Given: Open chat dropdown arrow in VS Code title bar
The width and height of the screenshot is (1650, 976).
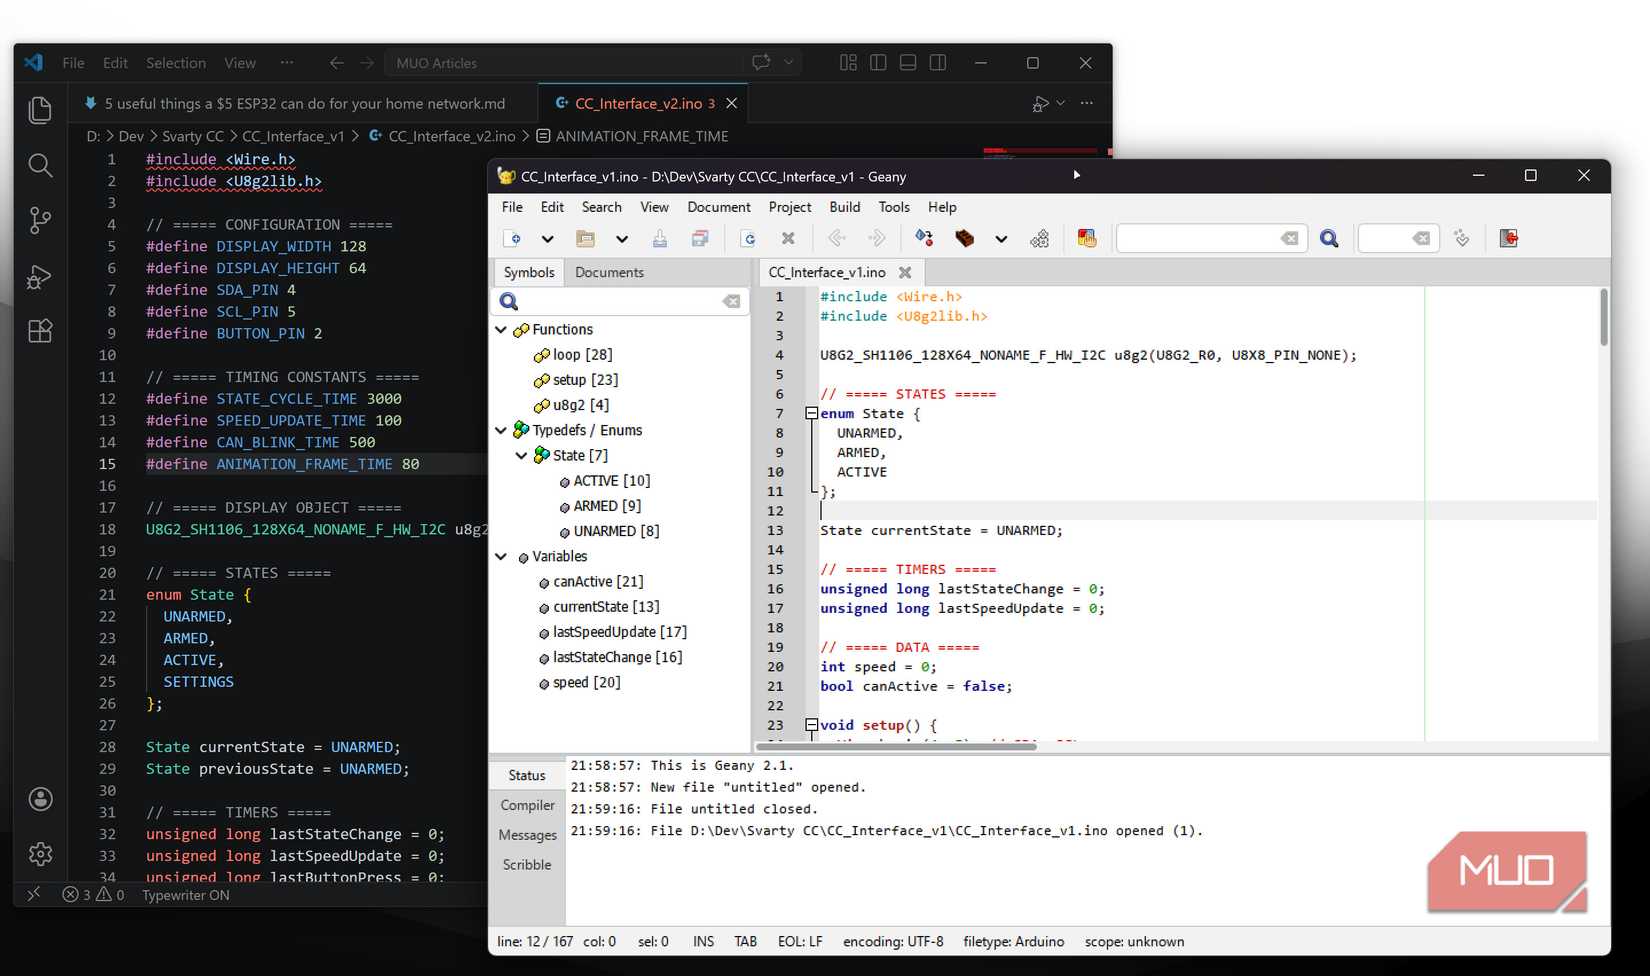Looking at the screenshot, I should coord(788,62).
